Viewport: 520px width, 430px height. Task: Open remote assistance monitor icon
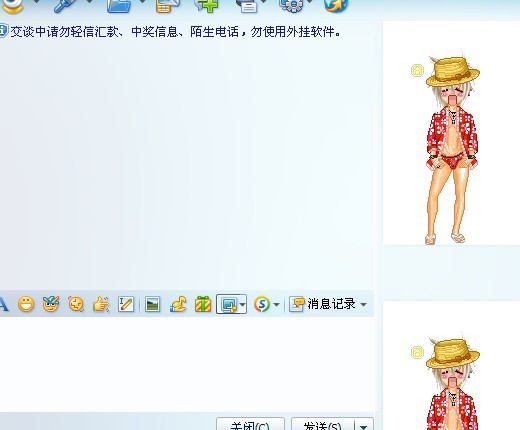point(247,6)
